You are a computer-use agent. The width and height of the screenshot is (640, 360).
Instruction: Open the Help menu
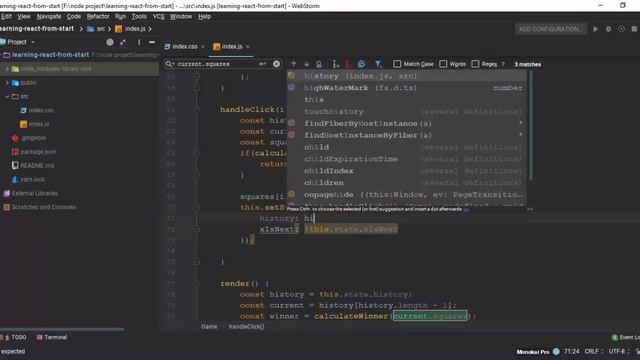(x=204, y=17)
